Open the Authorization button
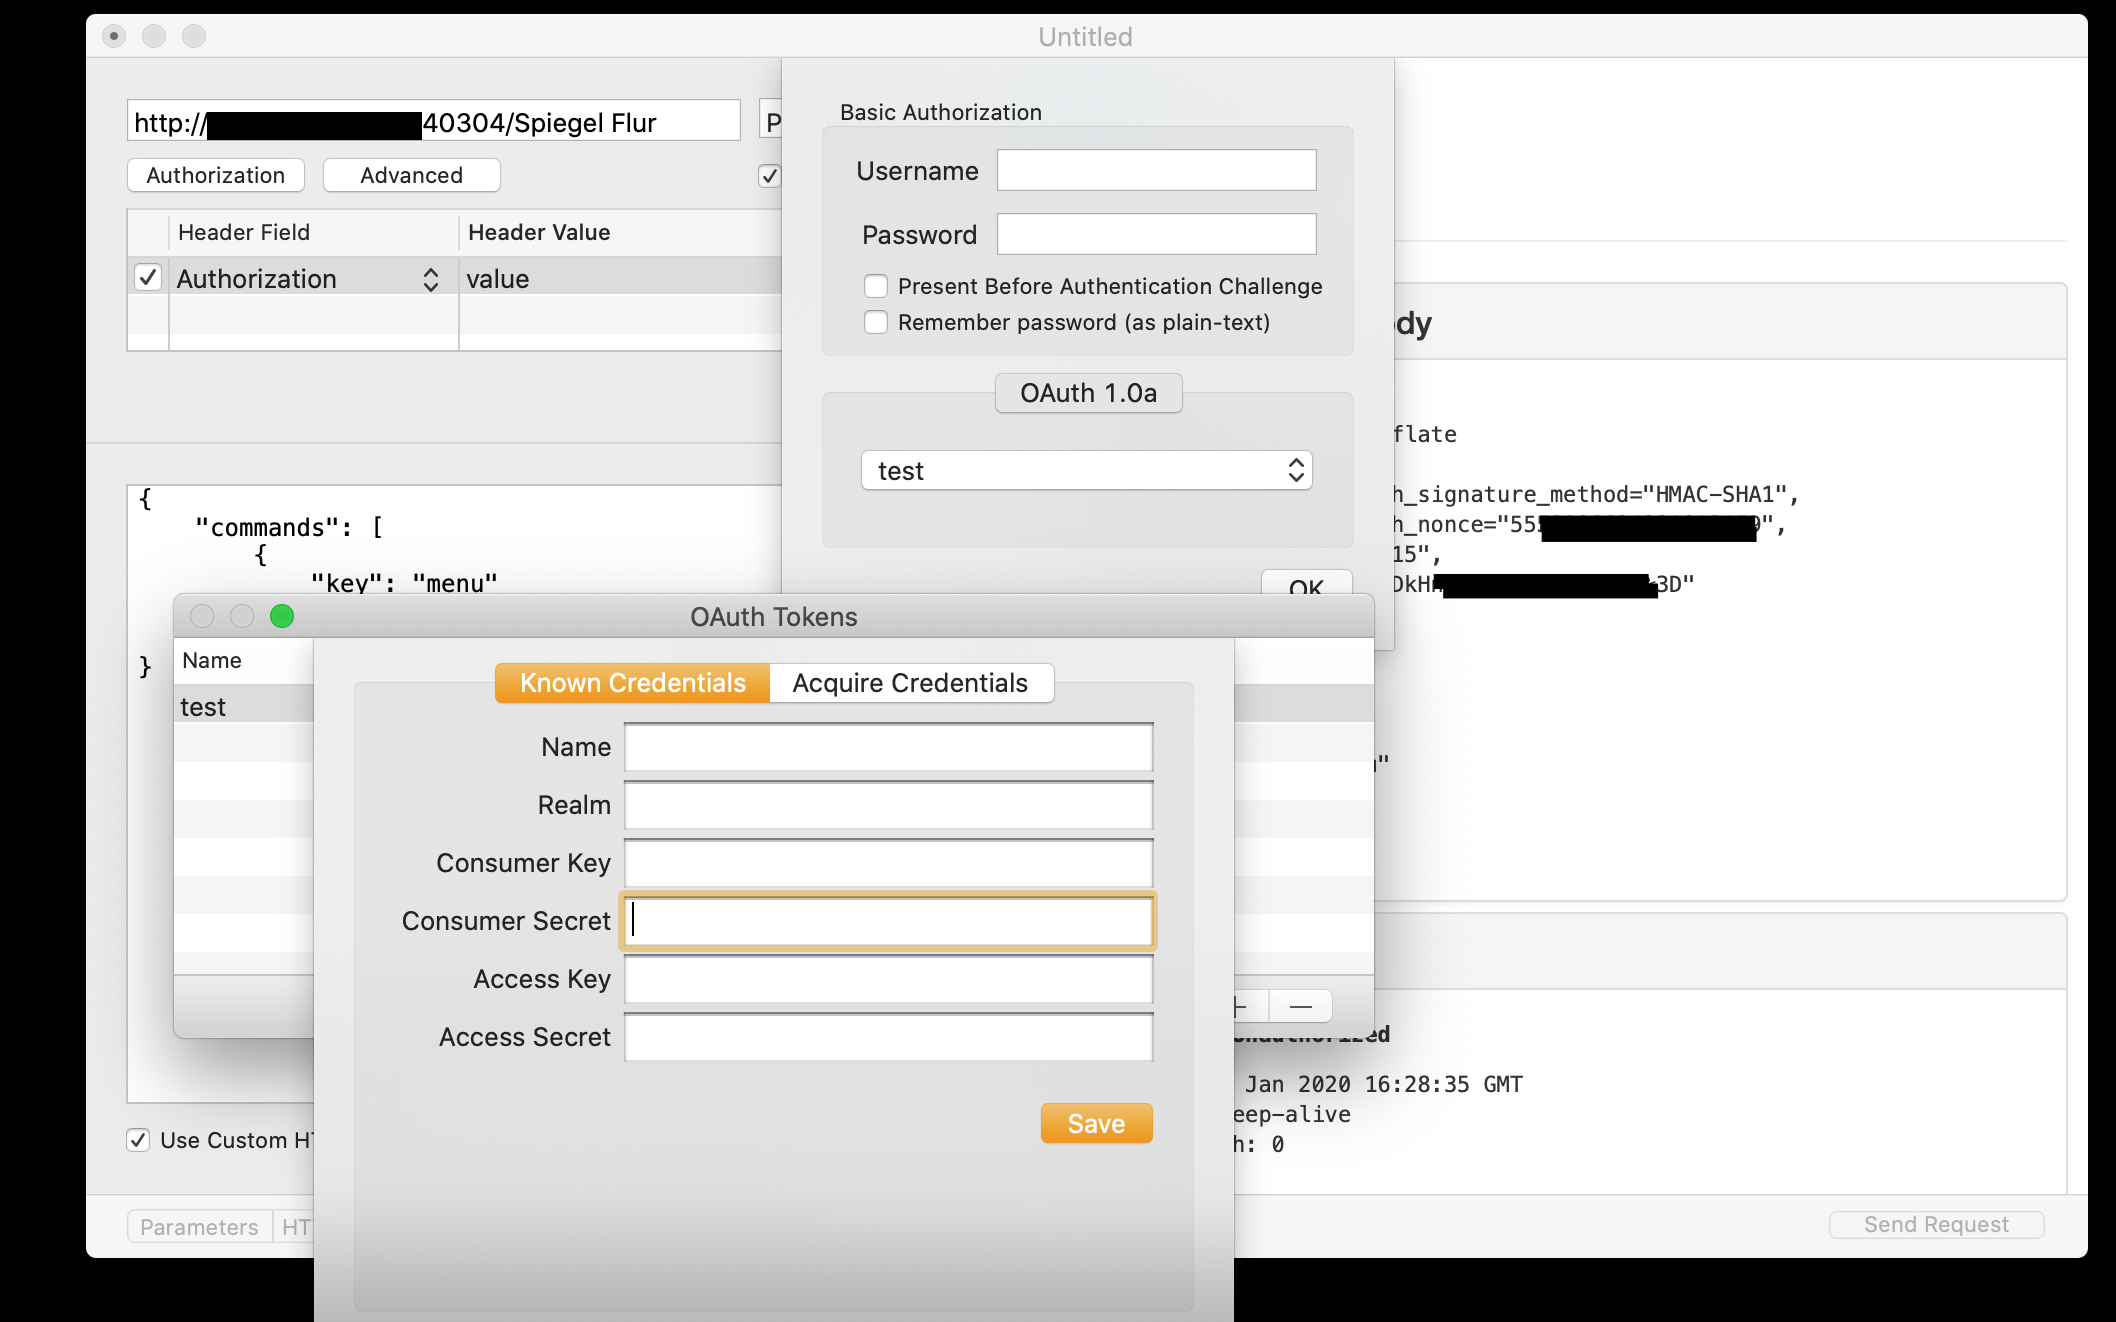 (216, 175)
